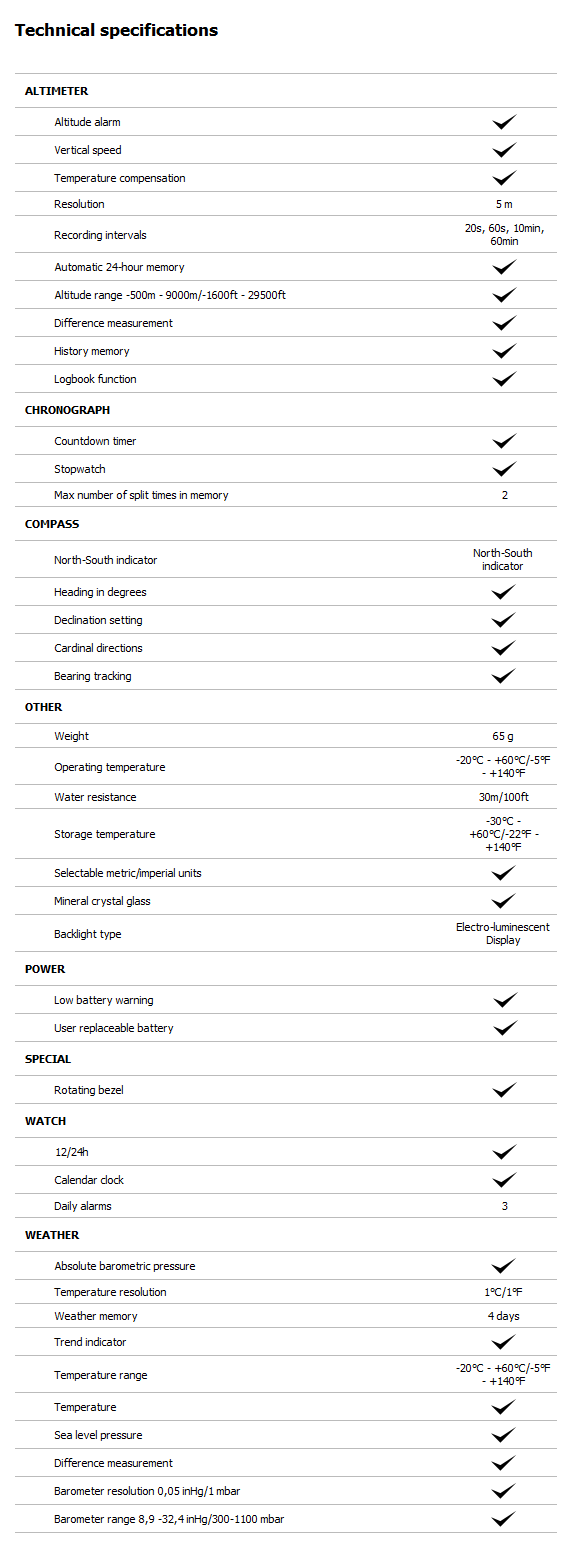Select the Weather memory 4 days value
572x1545 pixels.
coord(504,1316)
